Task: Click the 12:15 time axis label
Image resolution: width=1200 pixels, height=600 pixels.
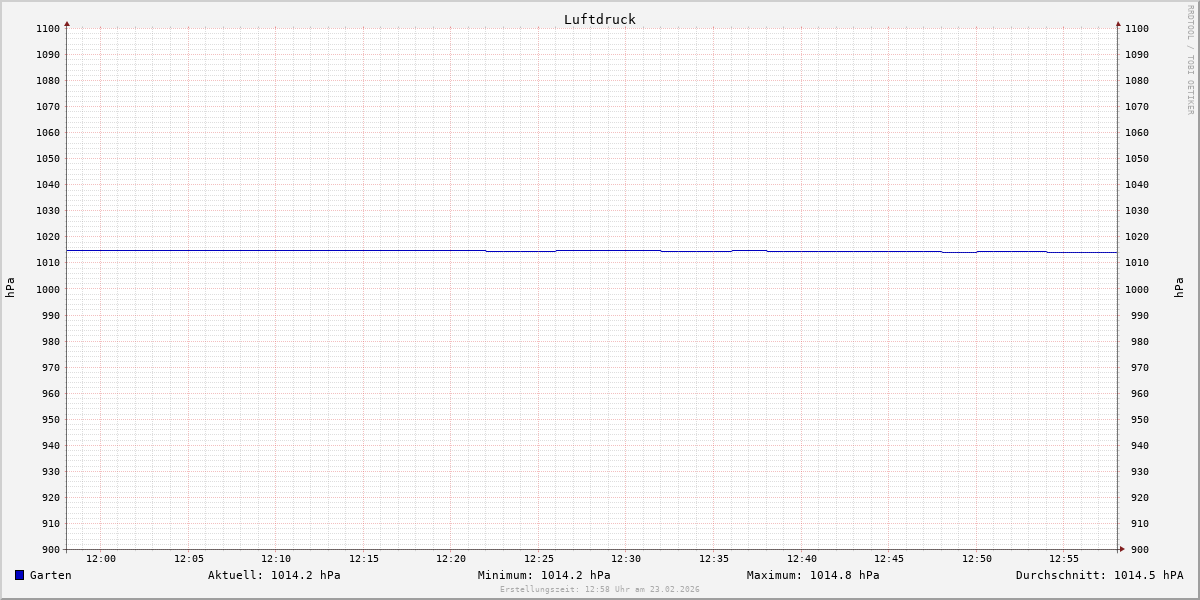Action: 364,559
